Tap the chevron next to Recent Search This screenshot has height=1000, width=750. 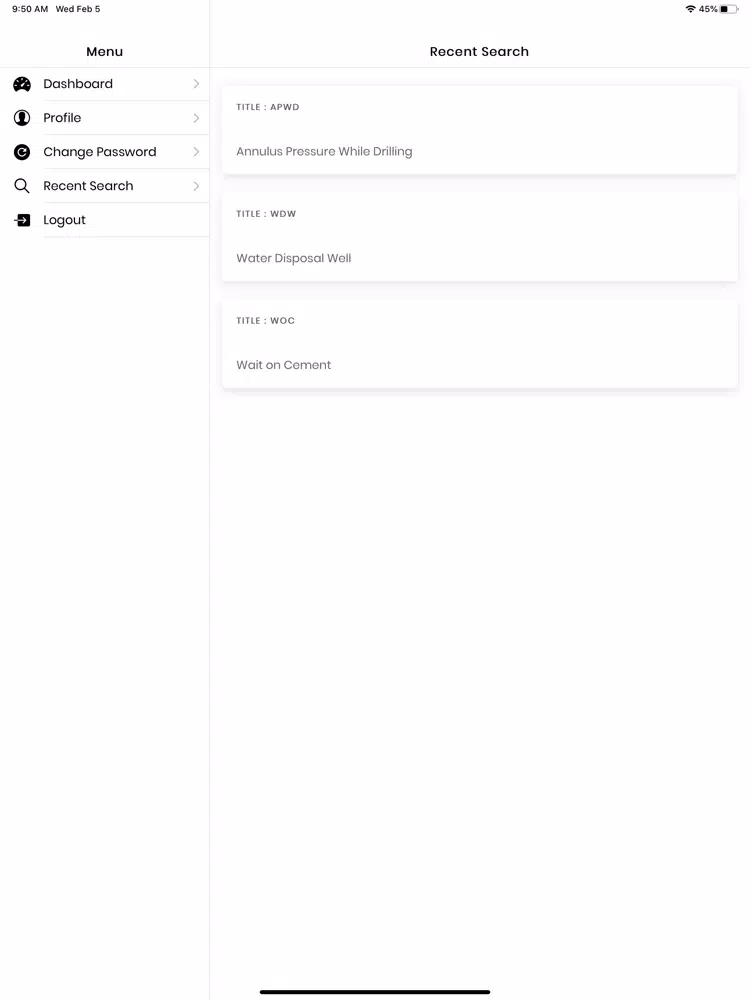[196, 186]
